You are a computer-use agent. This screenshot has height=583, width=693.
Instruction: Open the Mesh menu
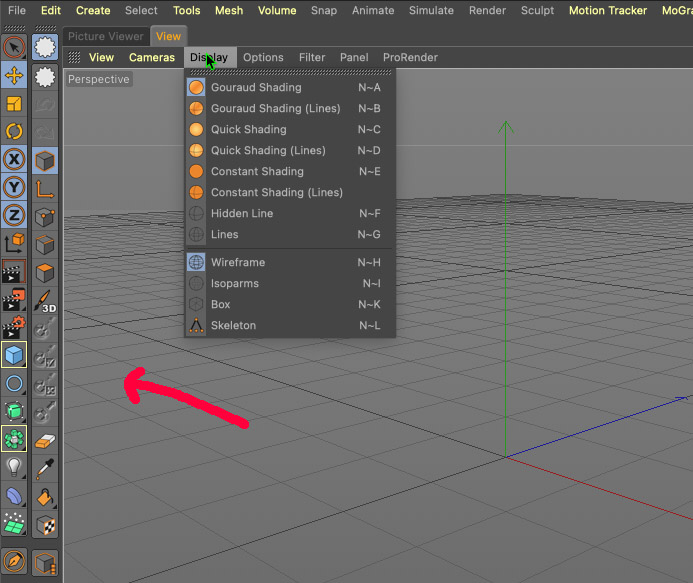tap(229, 10)
